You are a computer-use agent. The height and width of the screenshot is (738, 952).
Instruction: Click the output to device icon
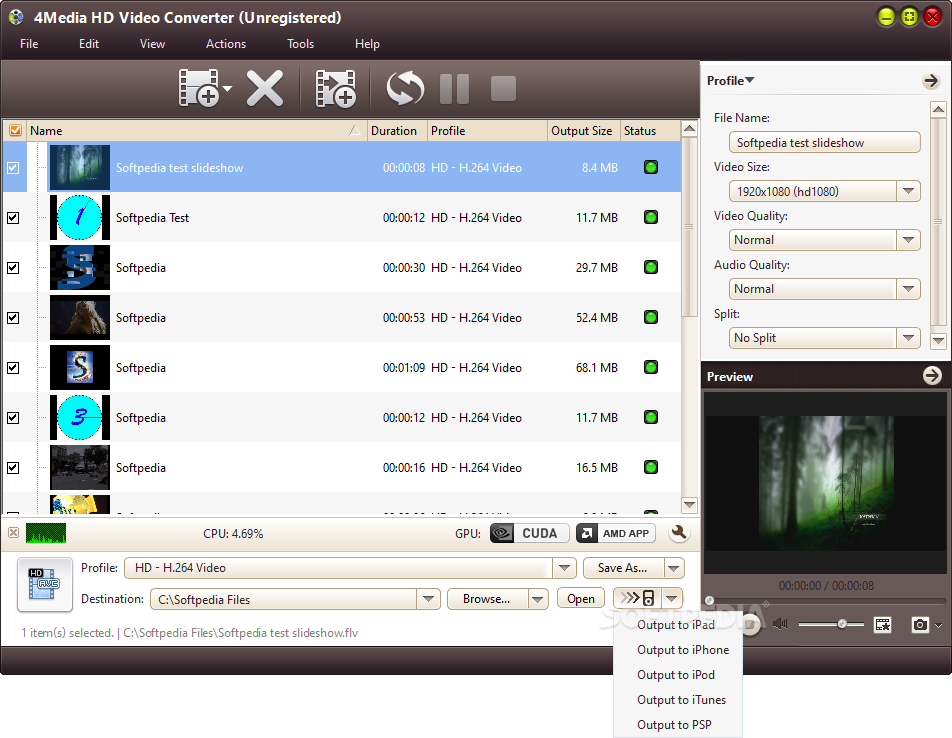pos(638,598)
